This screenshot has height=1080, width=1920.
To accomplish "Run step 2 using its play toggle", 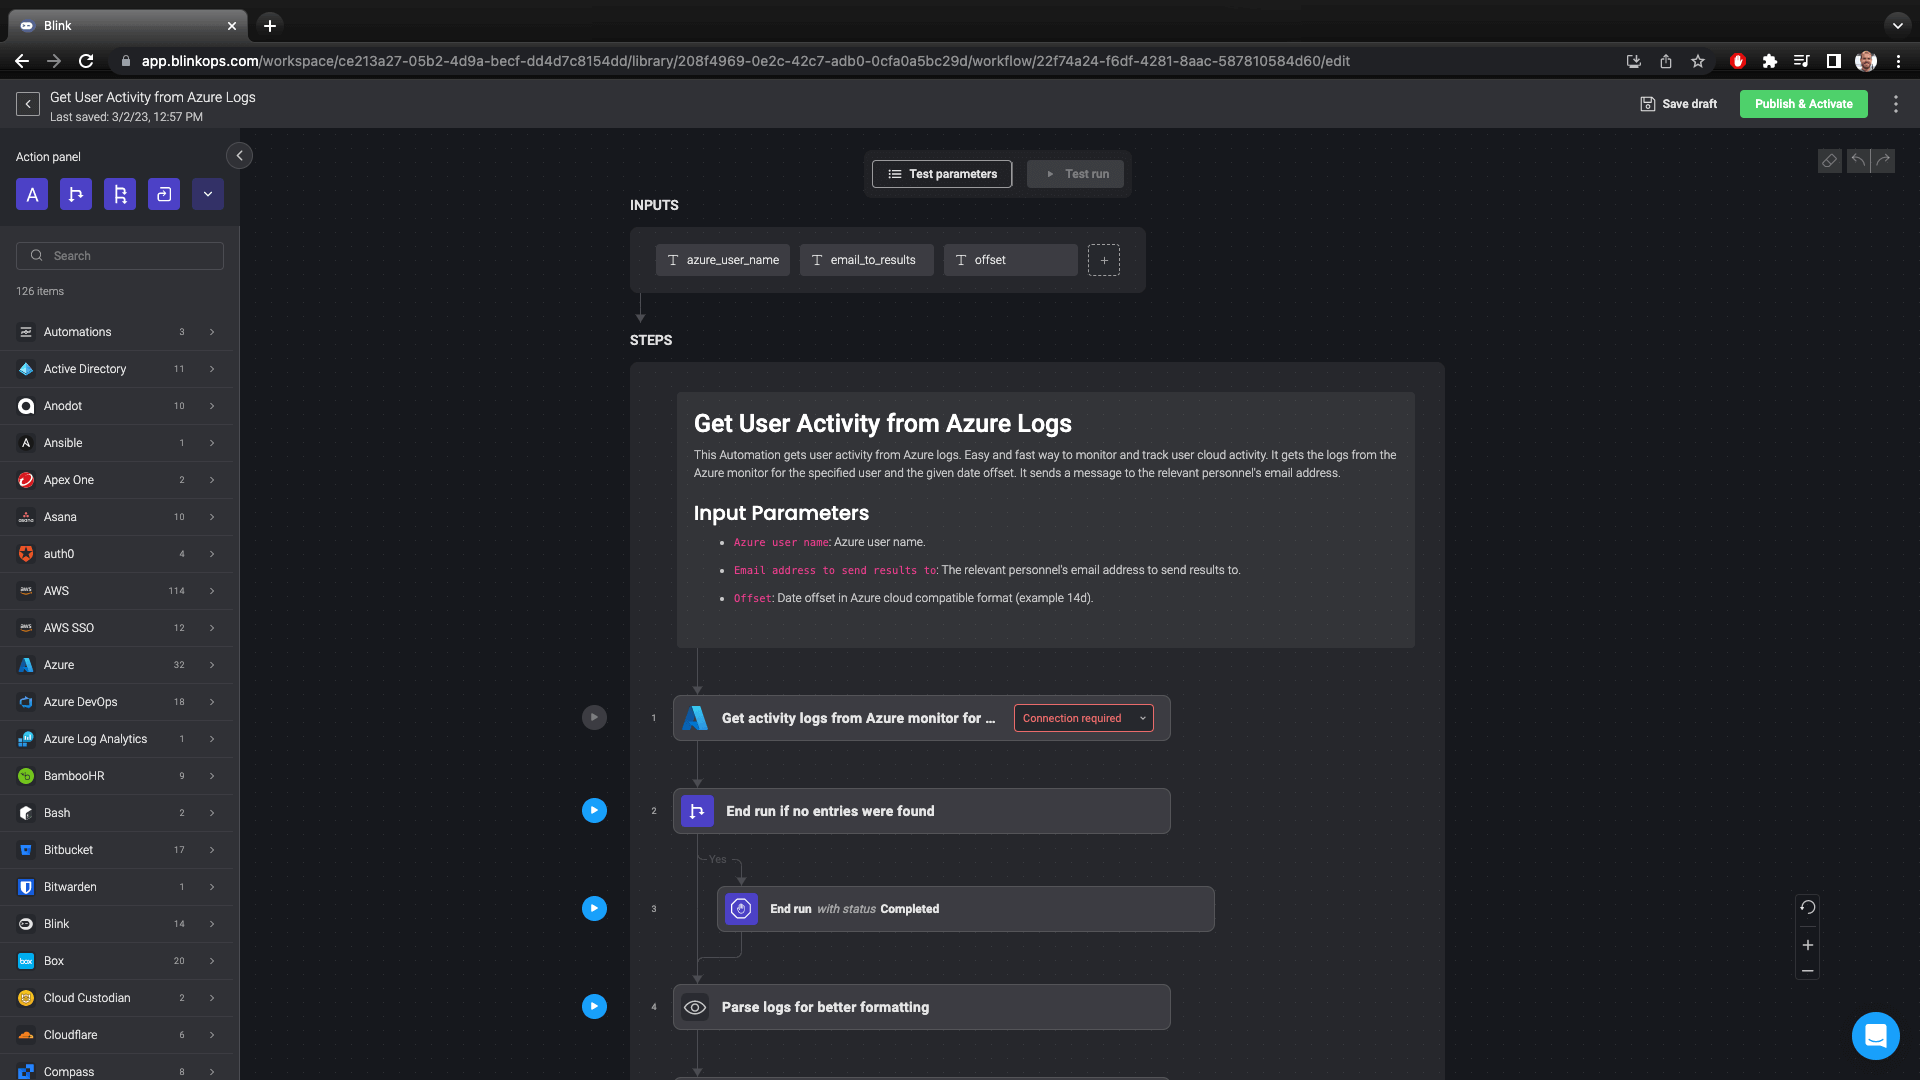I will click(x=594, y=810).
